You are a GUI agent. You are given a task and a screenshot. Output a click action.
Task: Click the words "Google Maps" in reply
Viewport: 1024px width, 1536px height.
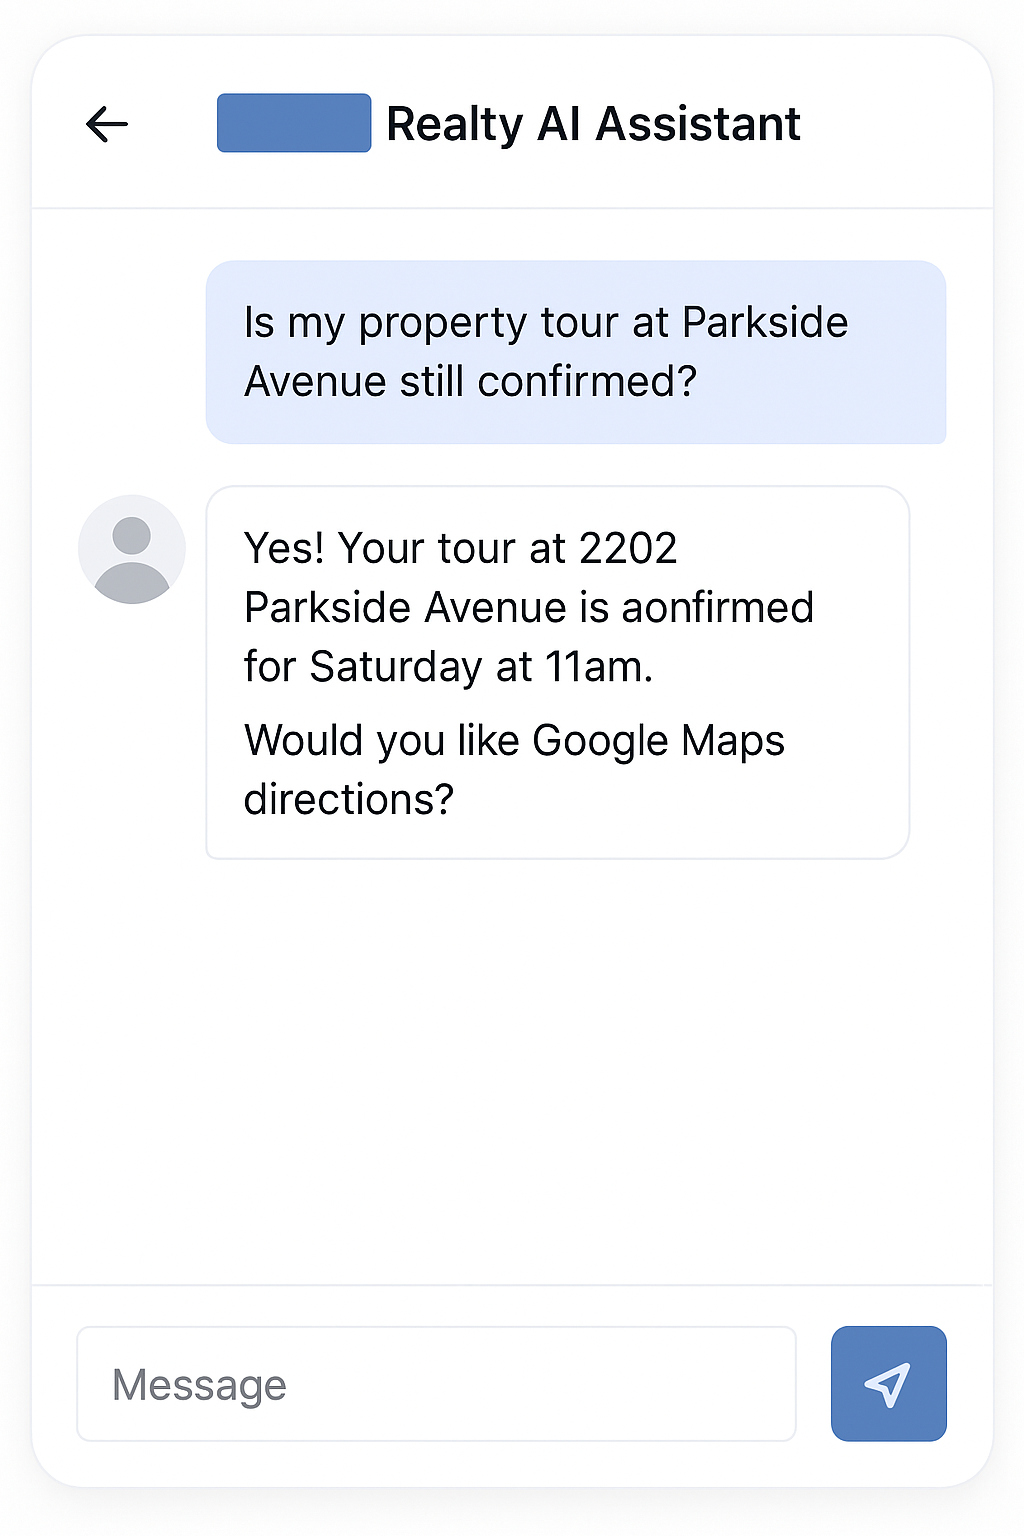(658, 741)
